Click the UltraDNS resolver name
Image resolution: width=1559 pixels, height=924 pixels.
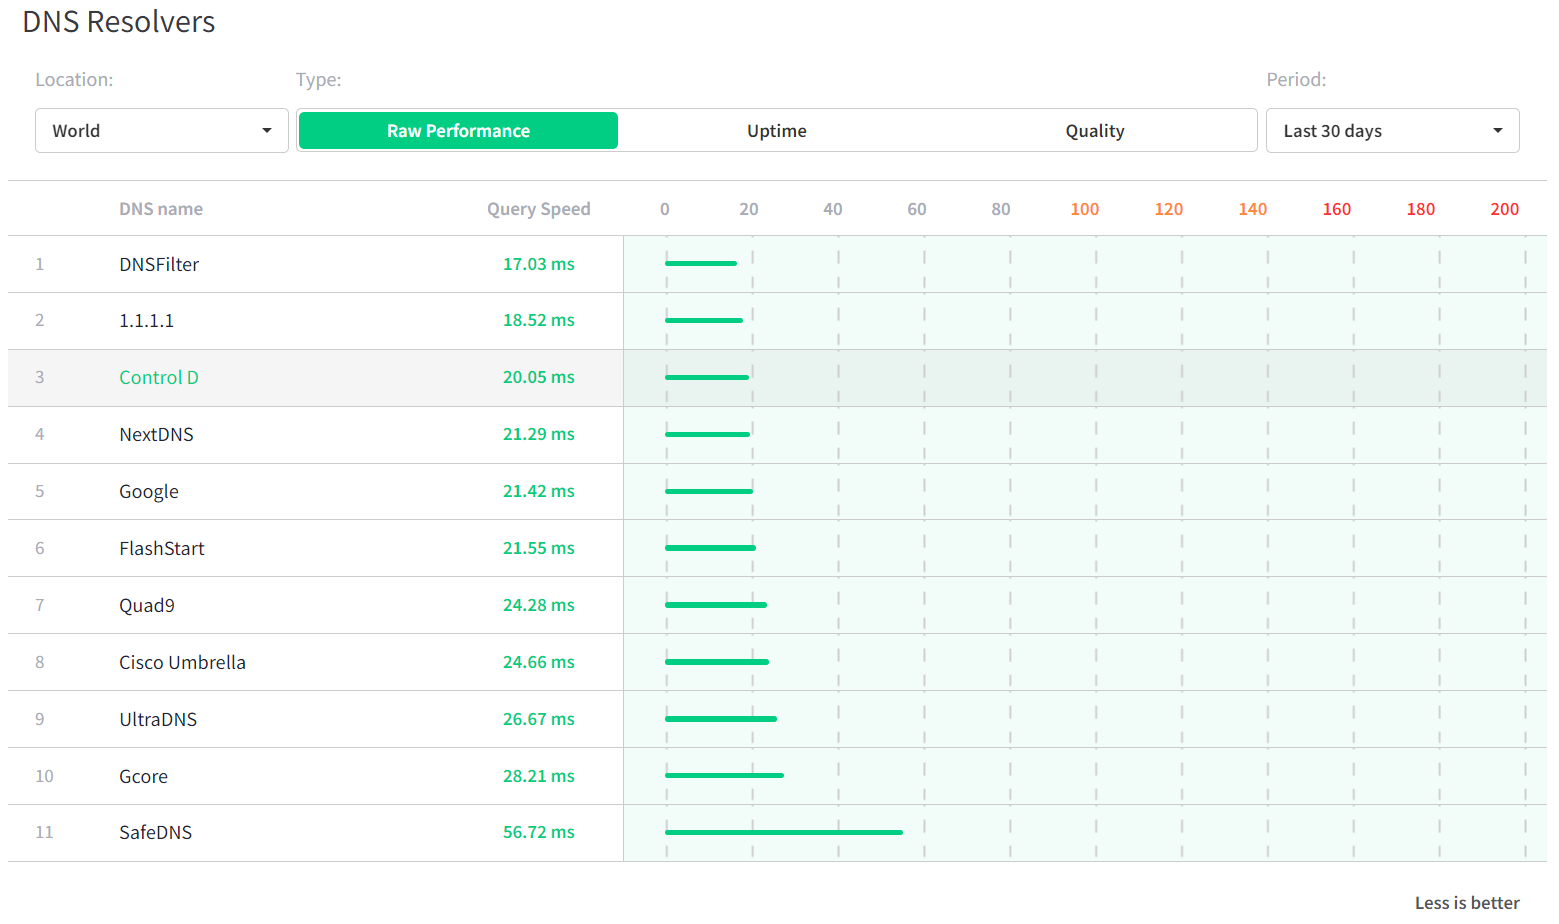(158, 720)
